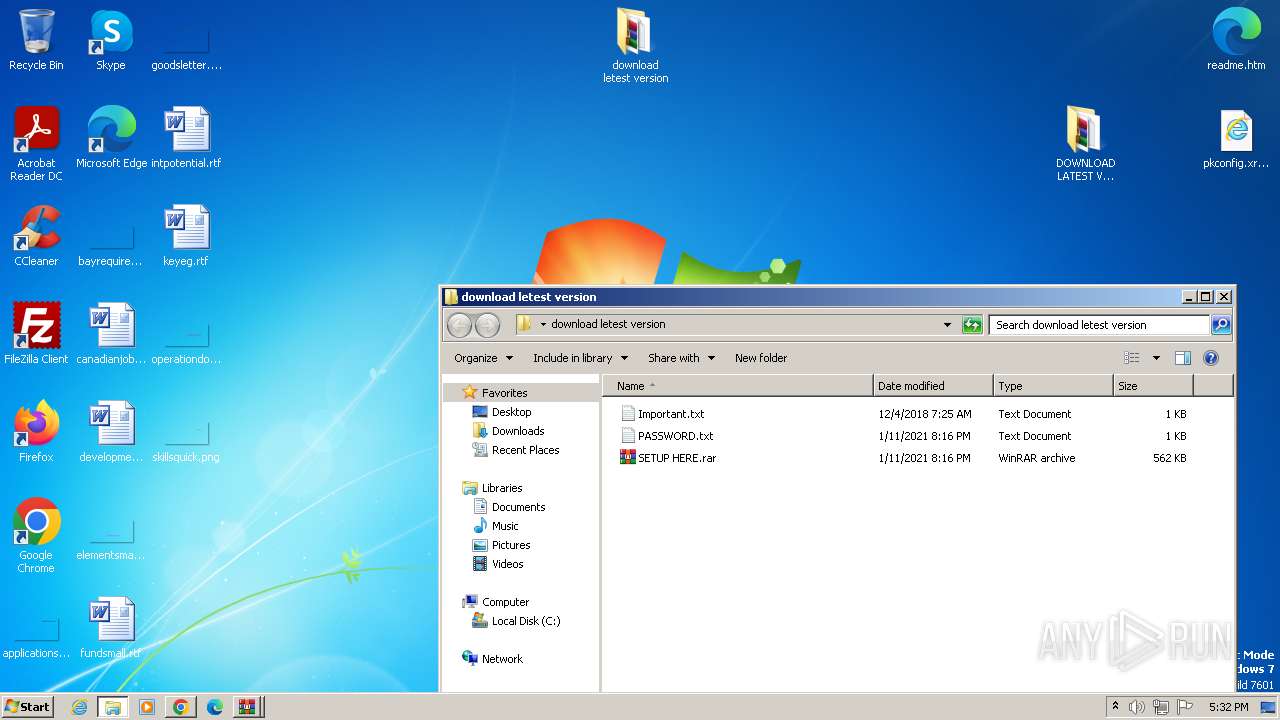Click the Explorer Back navigation button
1280x720 pixels.
(x=459, y=325)
